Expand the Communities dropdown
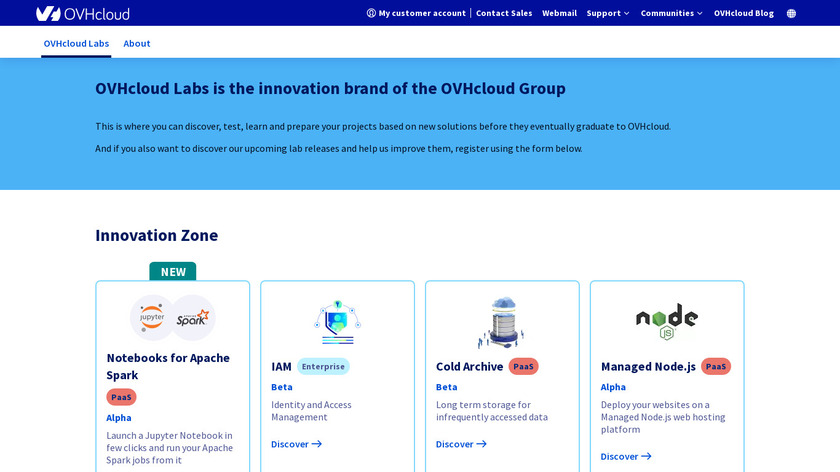This screenshot has width=840, height=472. [671, 13]
